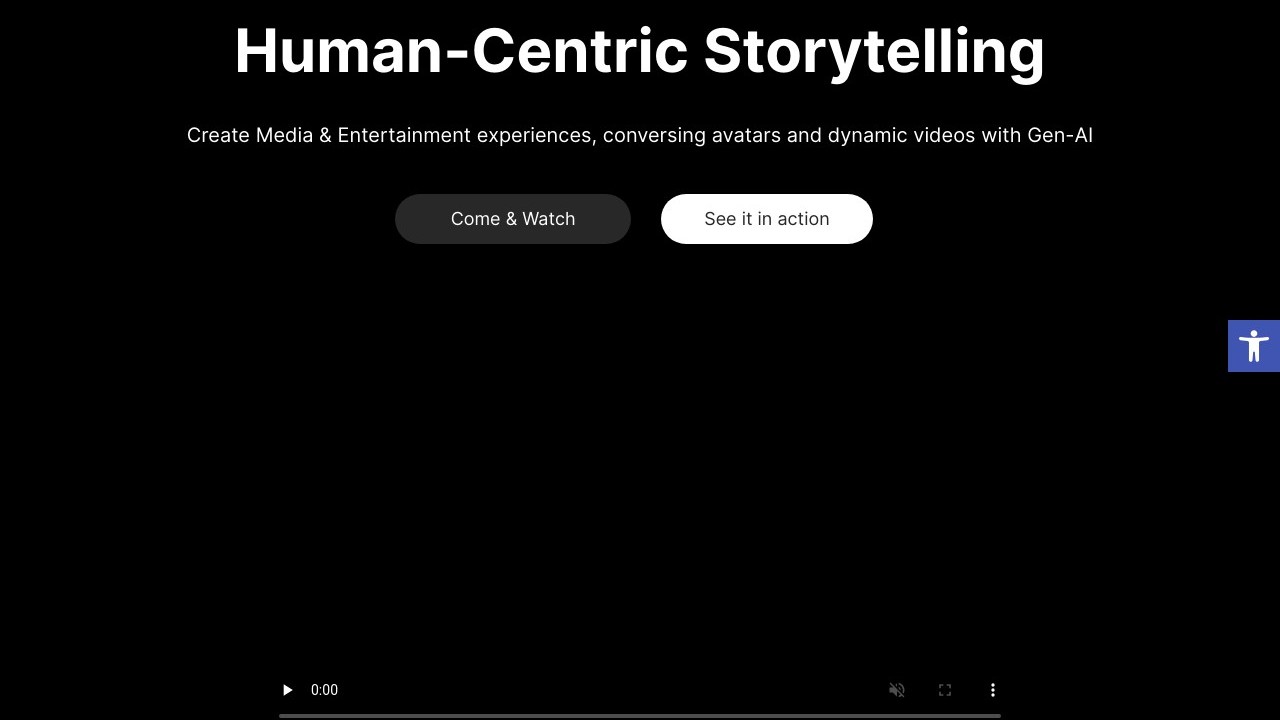Click the video progress bar
Screen dimensions: 1280x720
tap(640, 715)
